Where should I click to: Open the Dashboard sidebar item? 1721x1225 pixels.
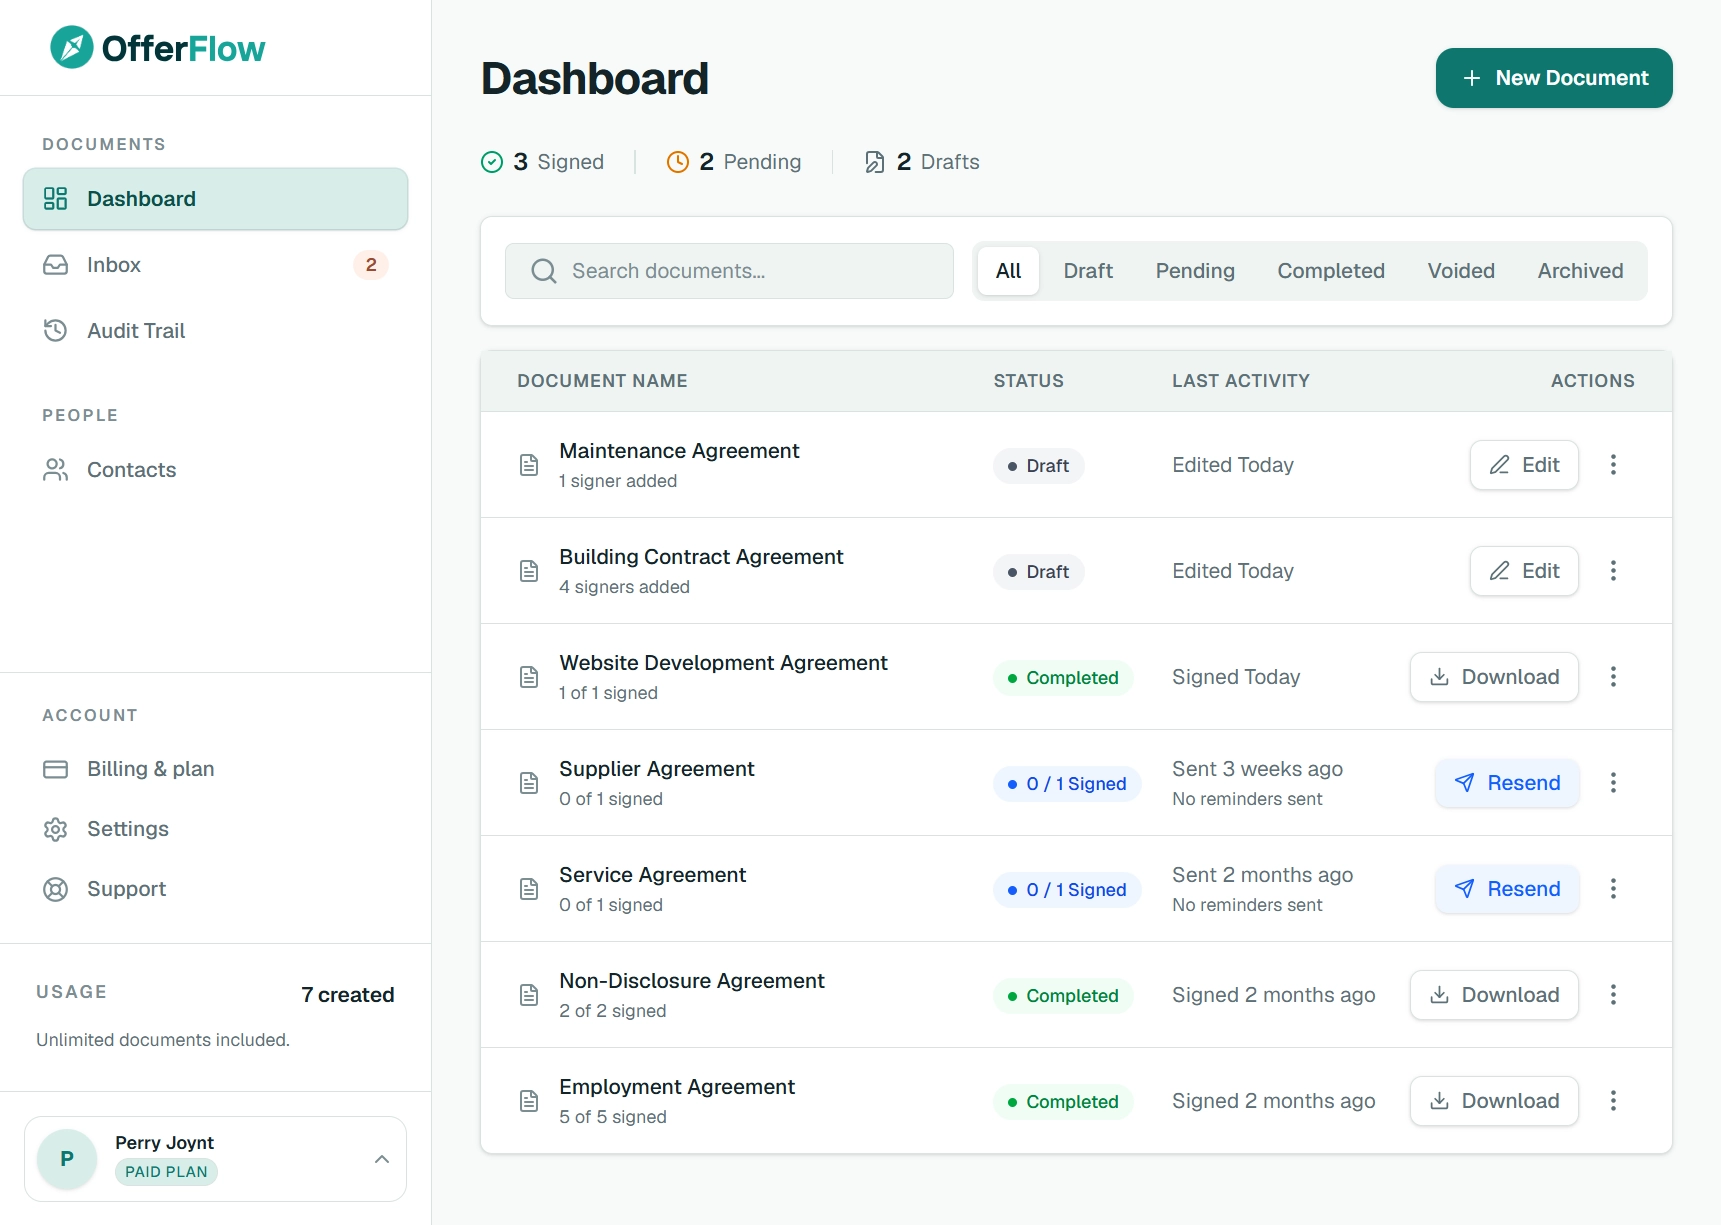tap(215, 199)
